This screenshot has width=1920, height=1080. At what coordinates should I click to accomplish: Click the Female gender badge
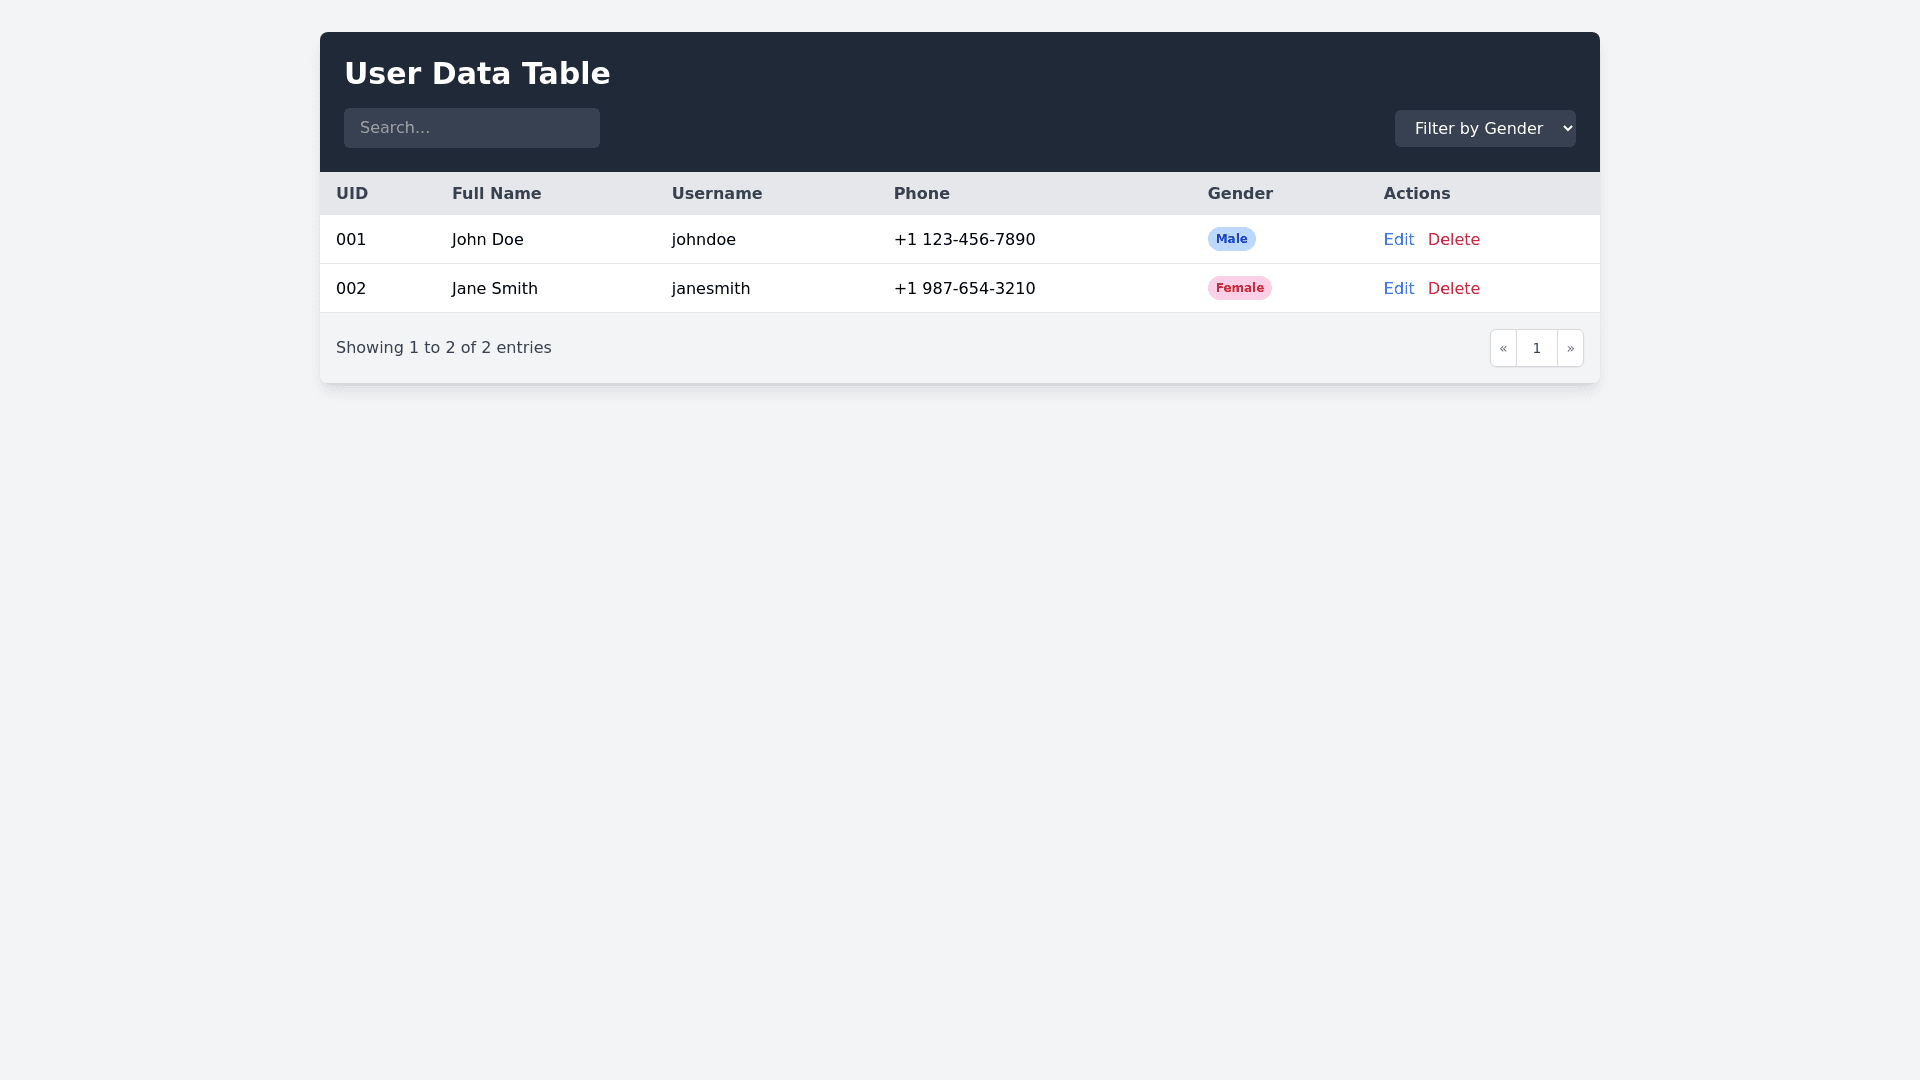(1239, 288)
